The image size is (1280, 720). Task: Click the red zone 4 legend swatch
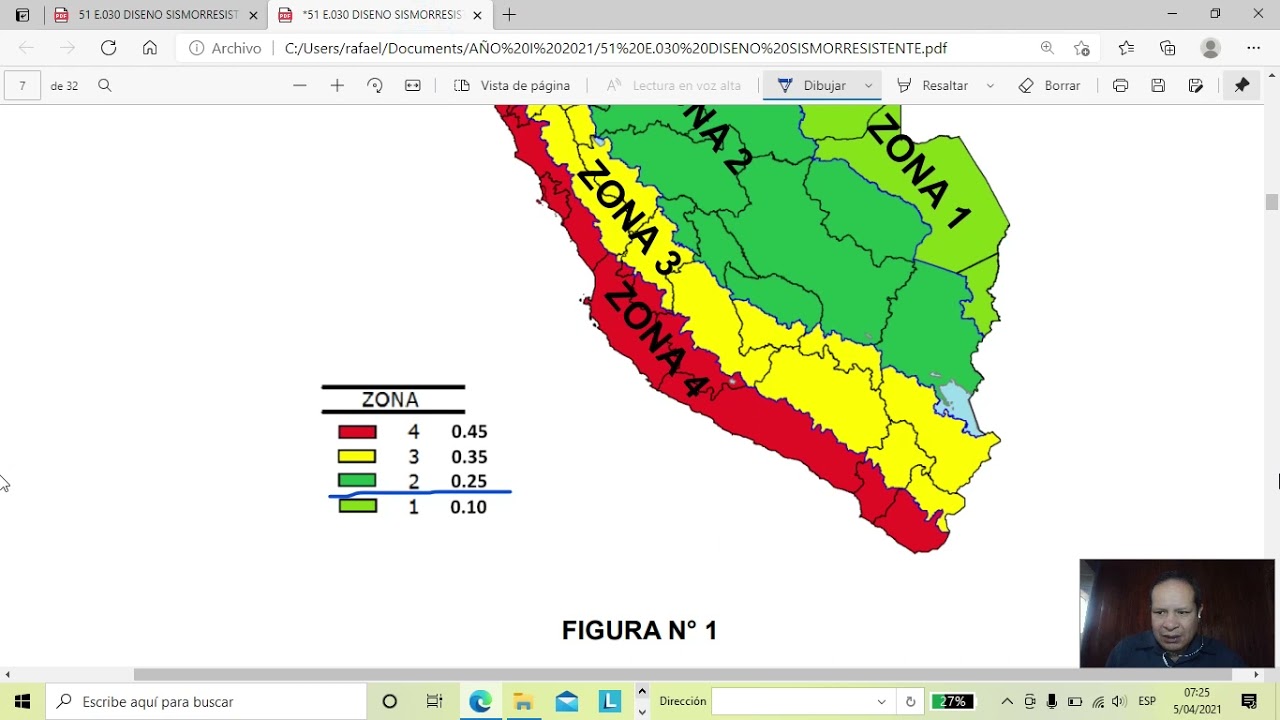point(357,432)
